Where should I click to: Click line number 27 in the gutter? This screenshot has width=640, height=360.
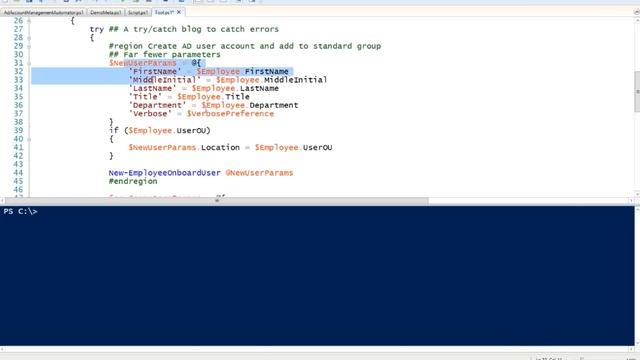(18, 29)
